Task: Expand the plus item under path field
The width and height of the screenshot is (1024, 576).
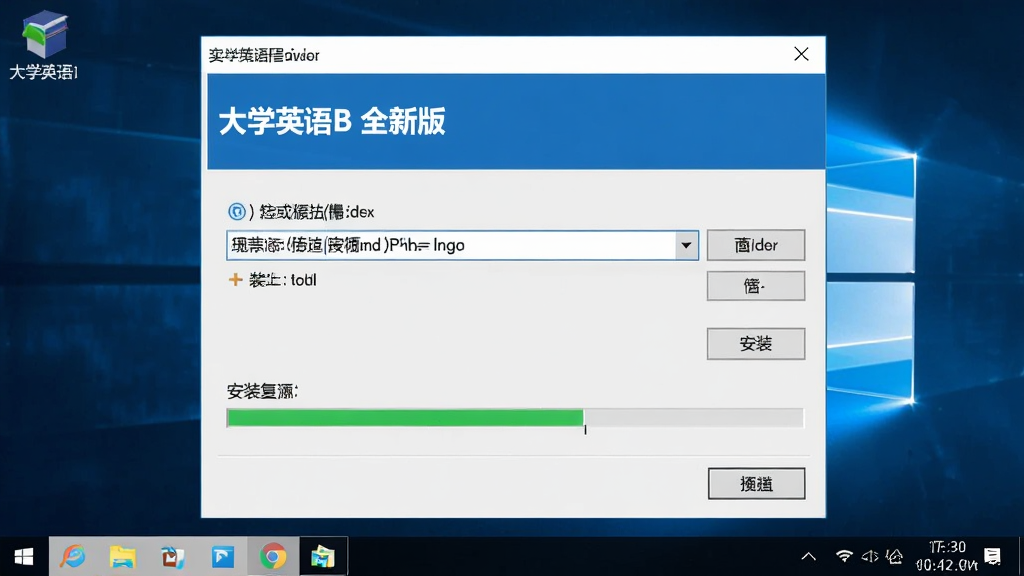Action: click(235, 280)
